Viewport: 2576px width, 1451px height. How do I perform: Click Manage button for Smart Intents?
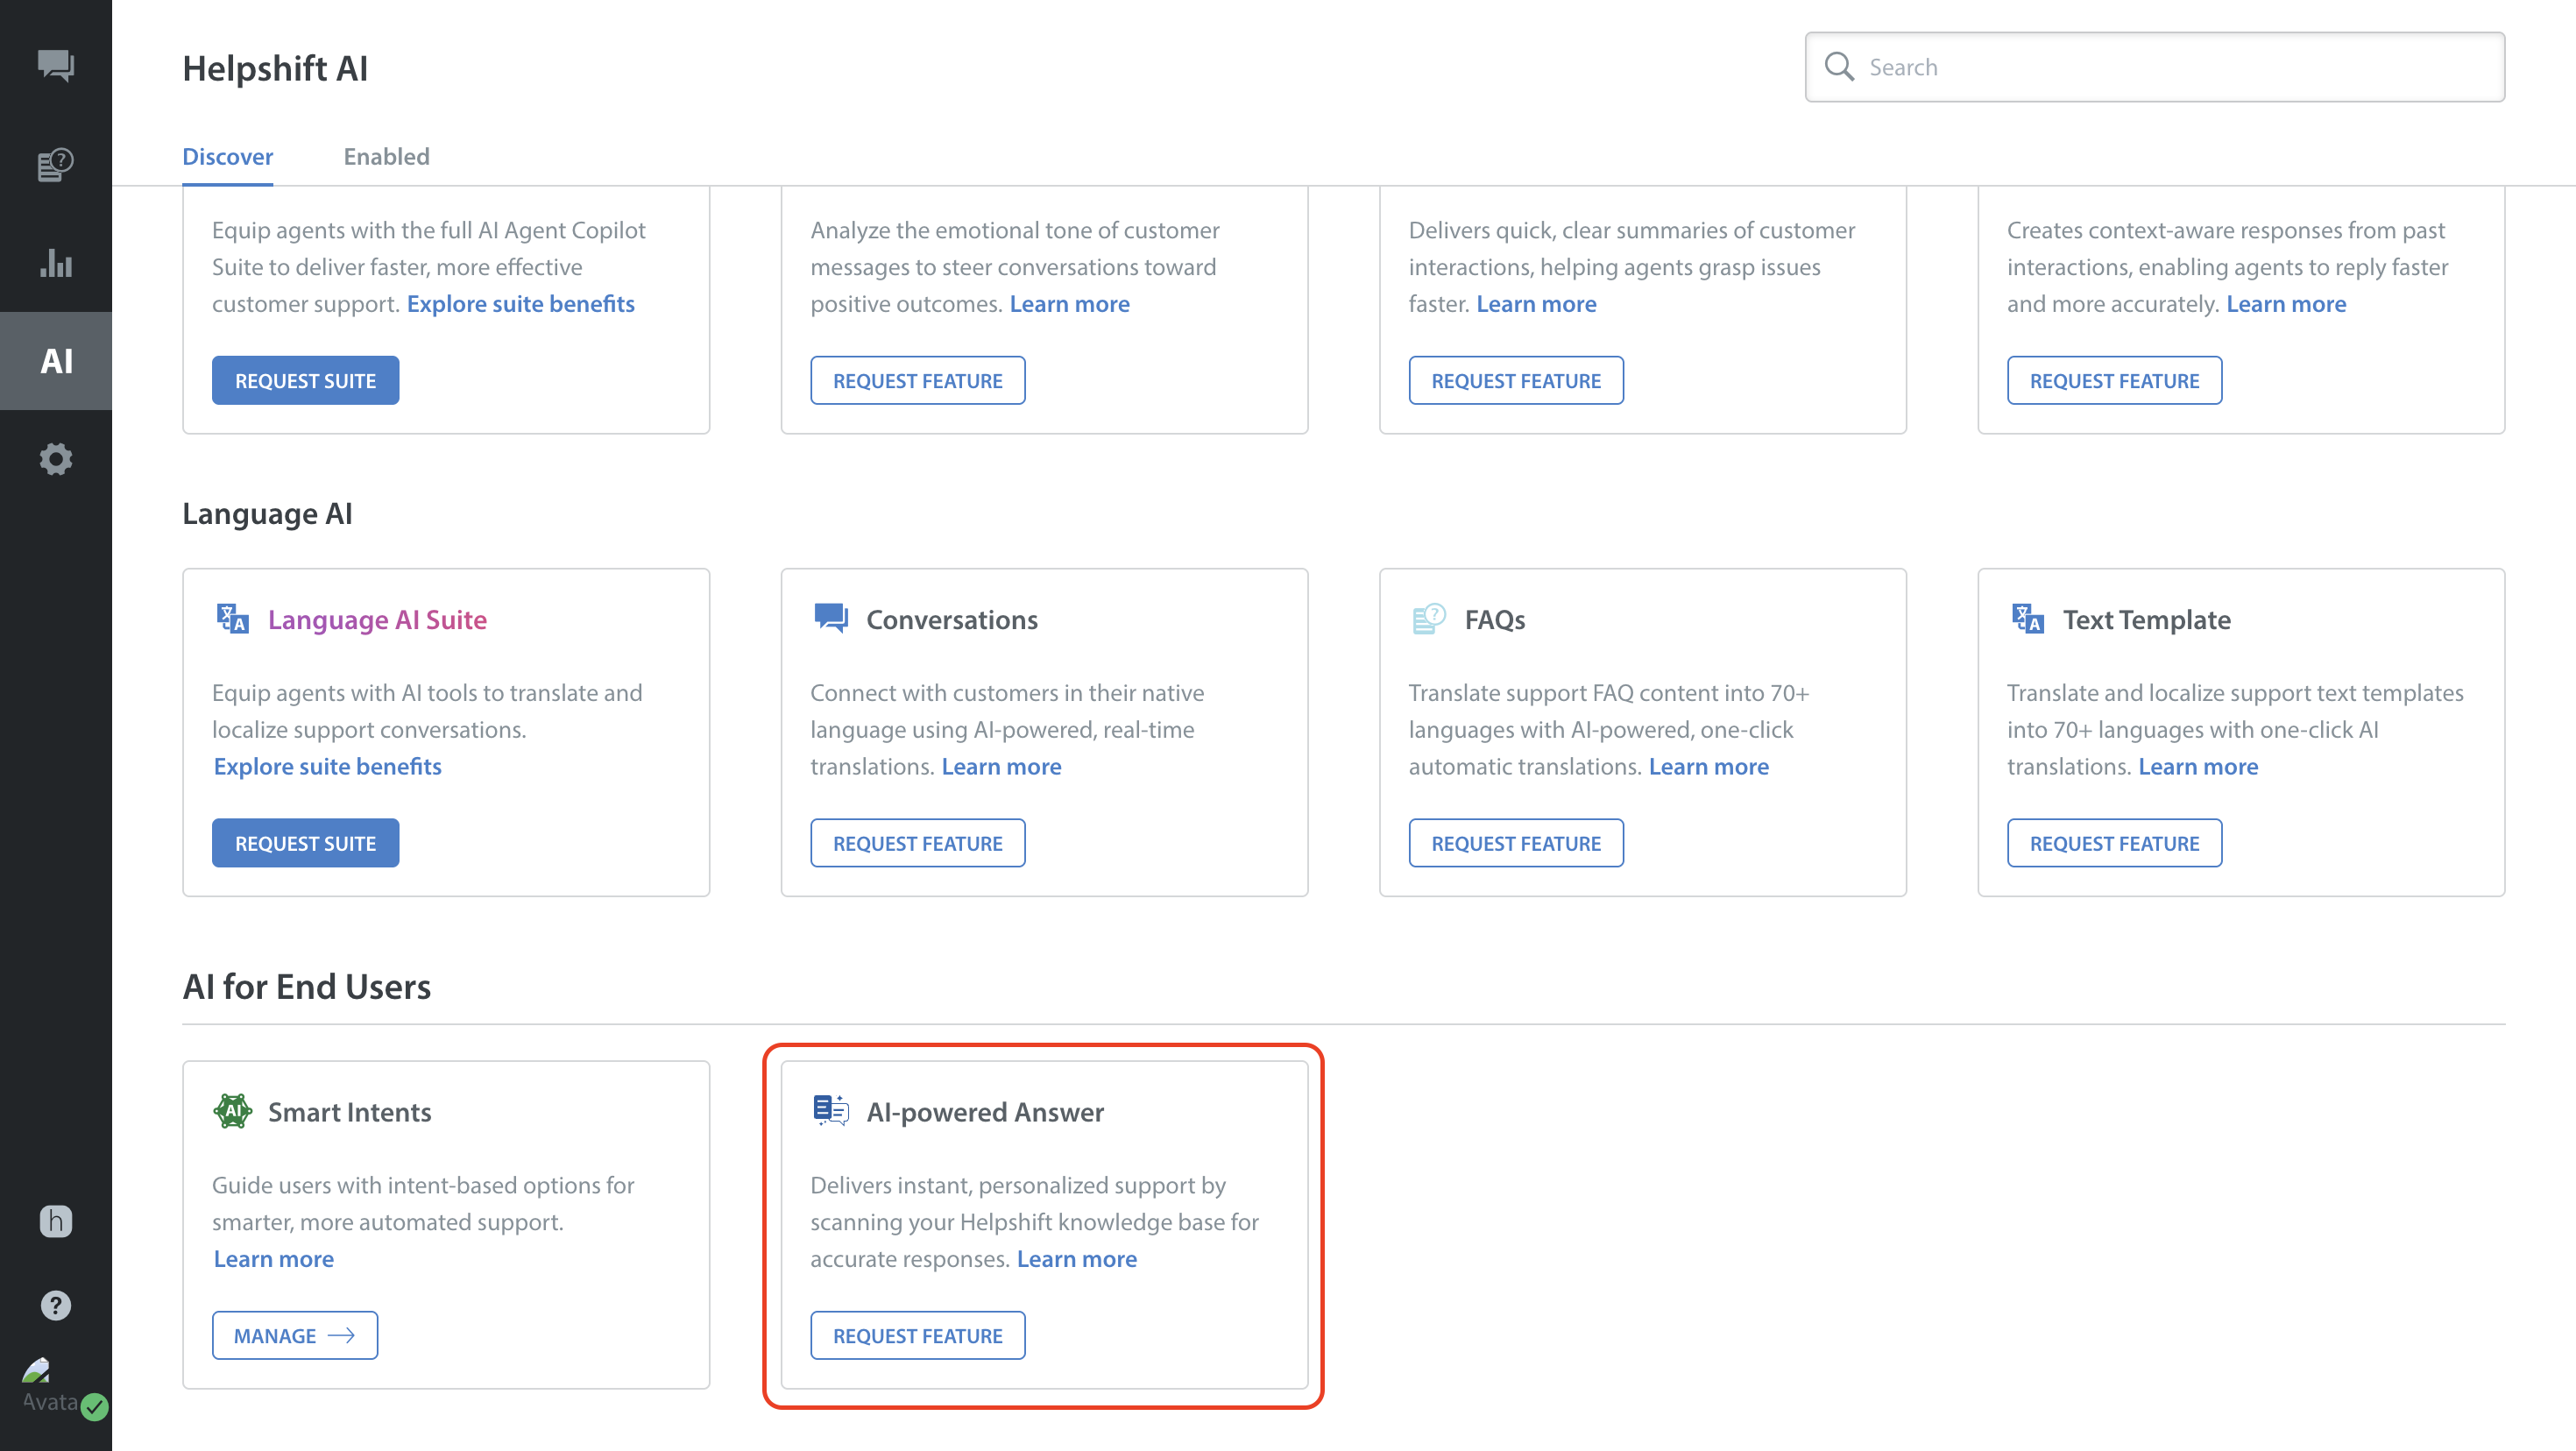click(x=294, y=1335)
